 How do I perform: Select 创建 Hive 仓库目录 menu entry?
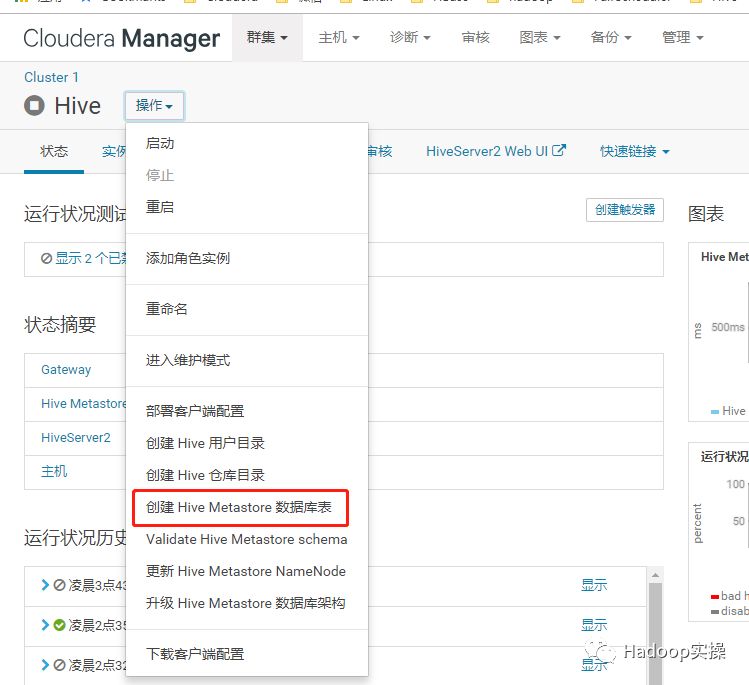coord(246,475)
